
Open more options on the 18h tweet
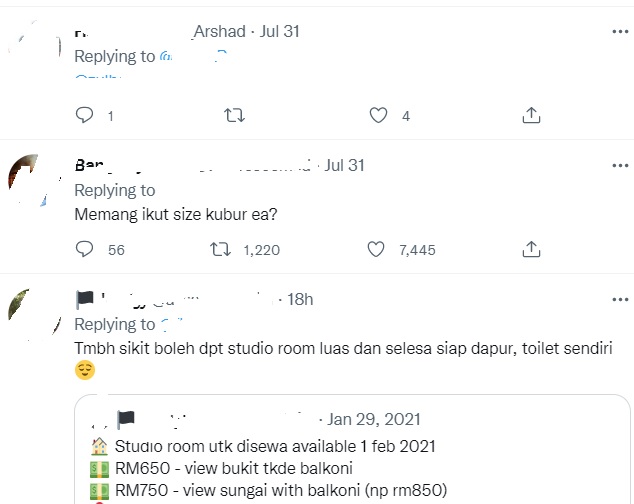pos(620,299)
